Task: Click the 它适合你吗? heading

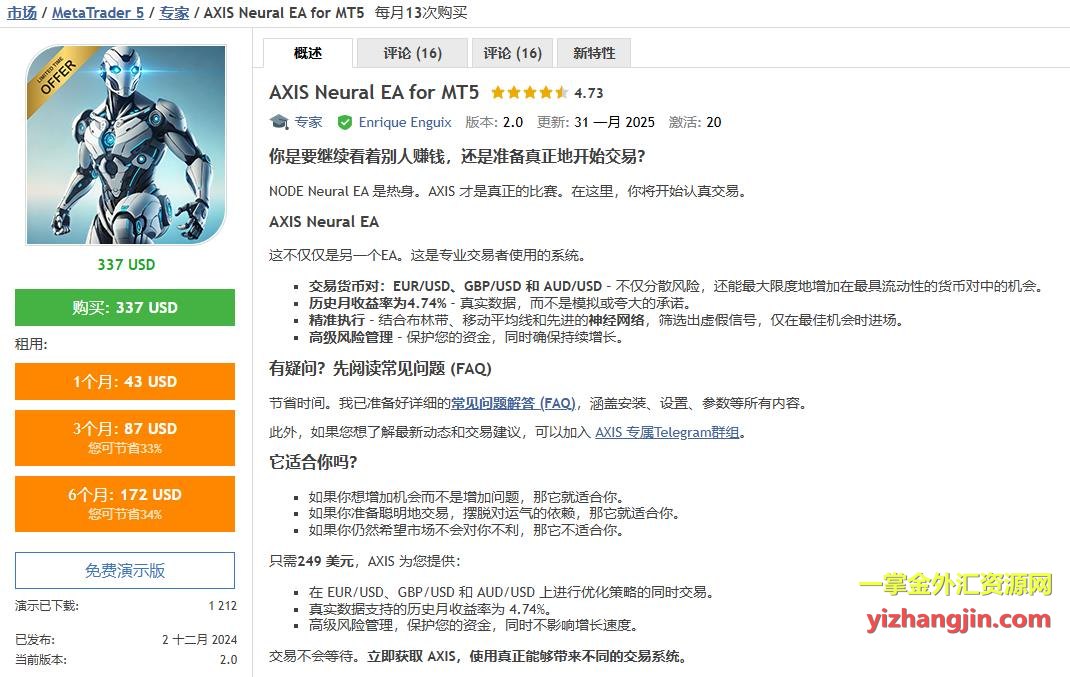Action: click(313, 462)
